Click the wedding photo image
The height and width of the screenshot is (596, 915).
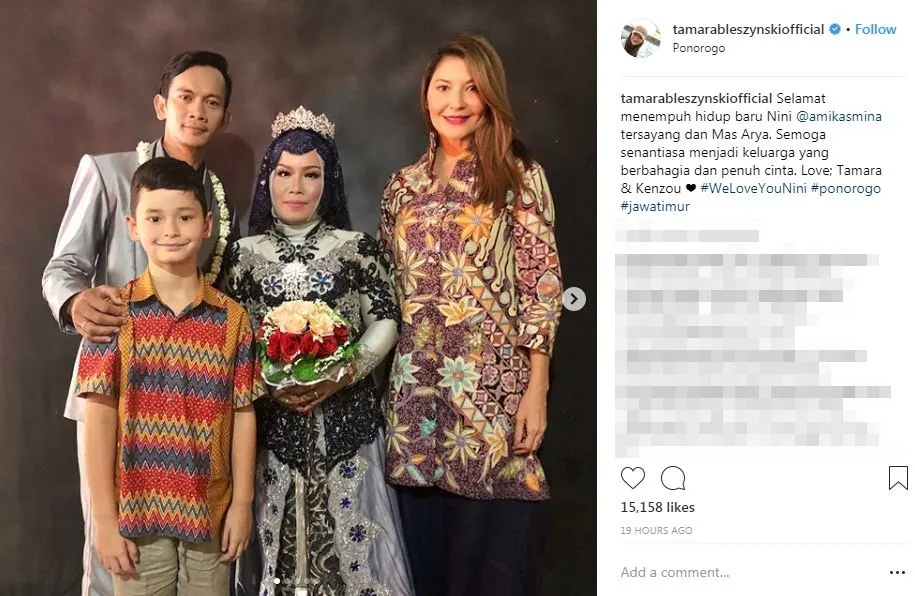(x=298, y=298)
